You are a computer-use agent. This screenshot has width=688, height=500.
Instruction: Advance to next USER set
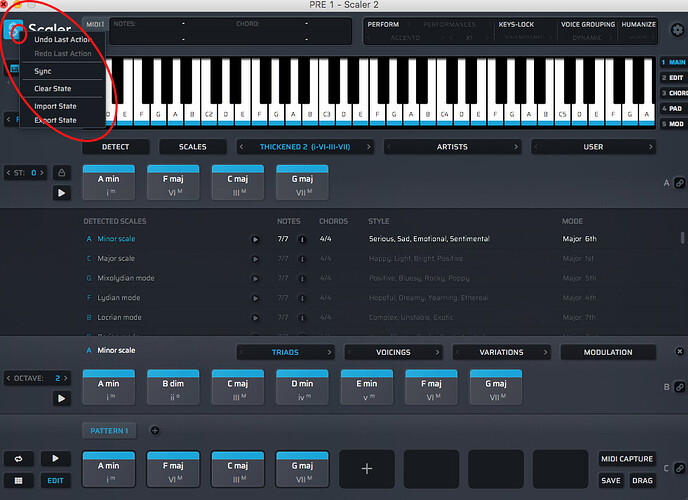click(x=650, y=147)
